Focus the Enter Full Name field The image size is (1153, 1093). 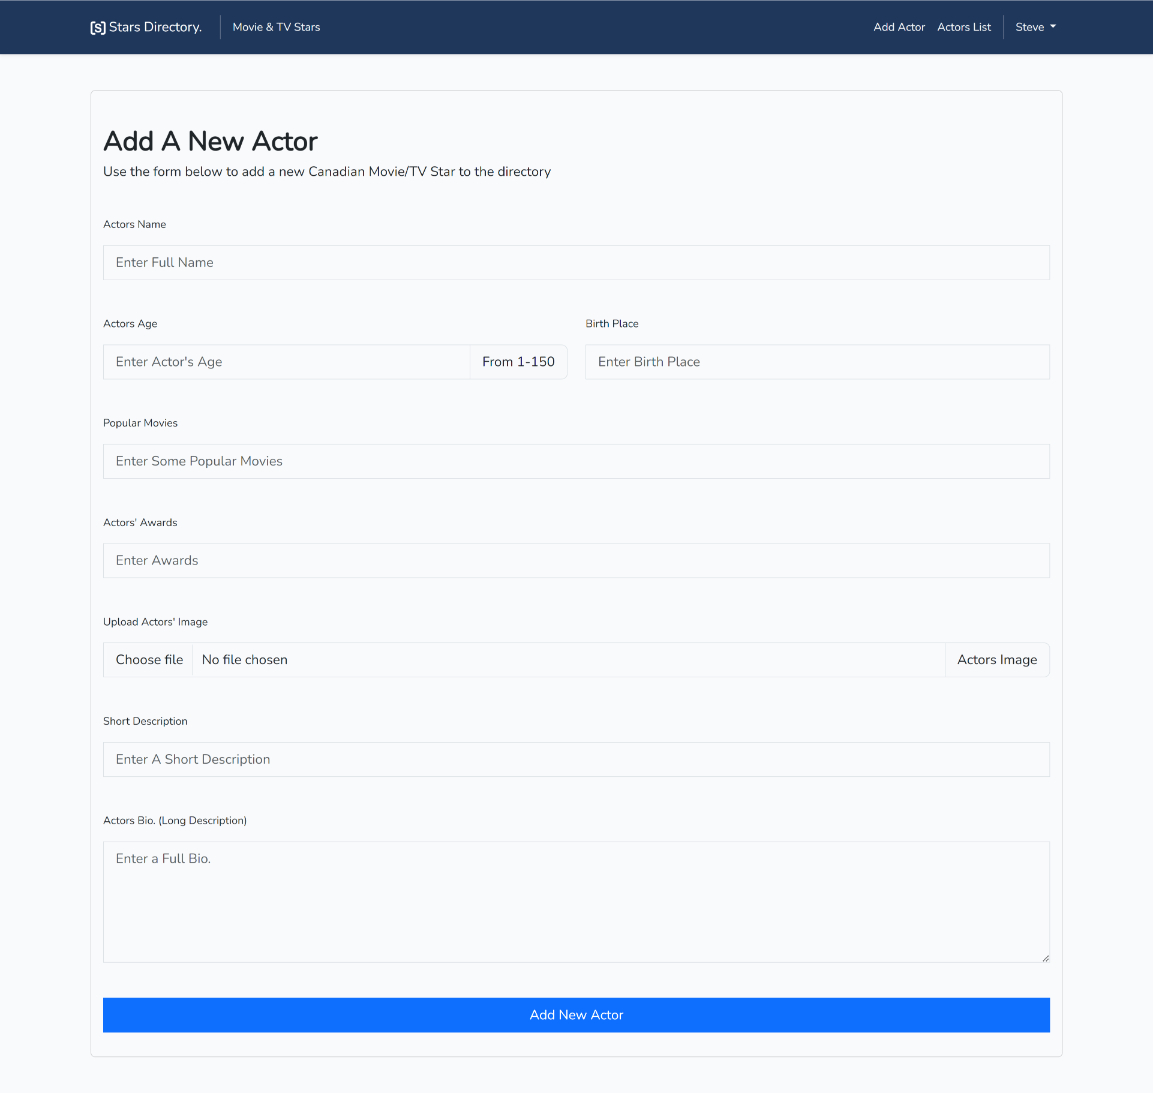point(576,262)
